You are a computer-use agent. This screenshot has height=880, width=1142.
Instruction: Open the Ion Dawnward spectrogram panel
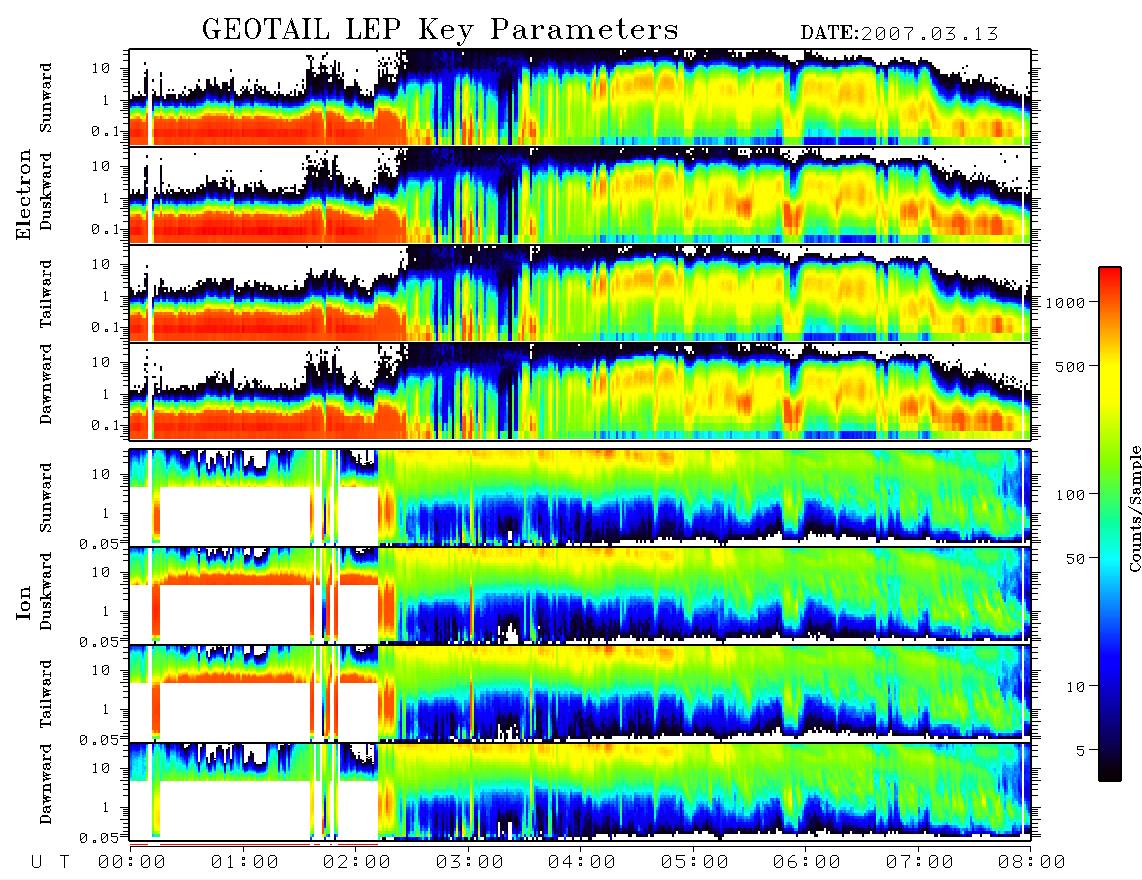click(580, 791)
